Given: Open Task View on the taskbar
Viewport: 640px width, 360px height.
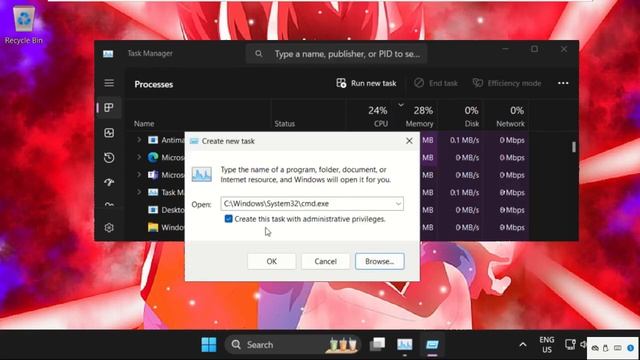Looking at the screenshot, I should 378,344.
